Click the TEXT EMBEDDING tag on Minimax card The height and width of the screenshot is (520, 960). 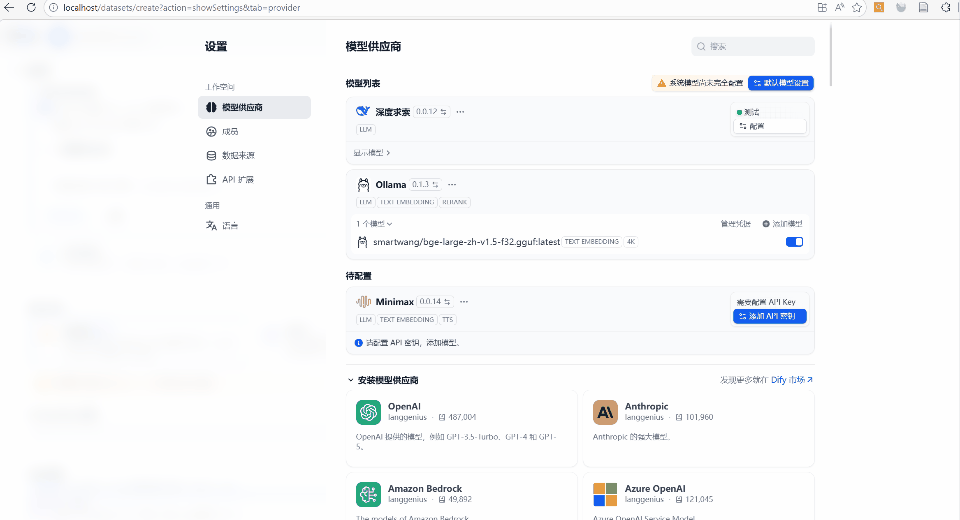pos(407,320)
